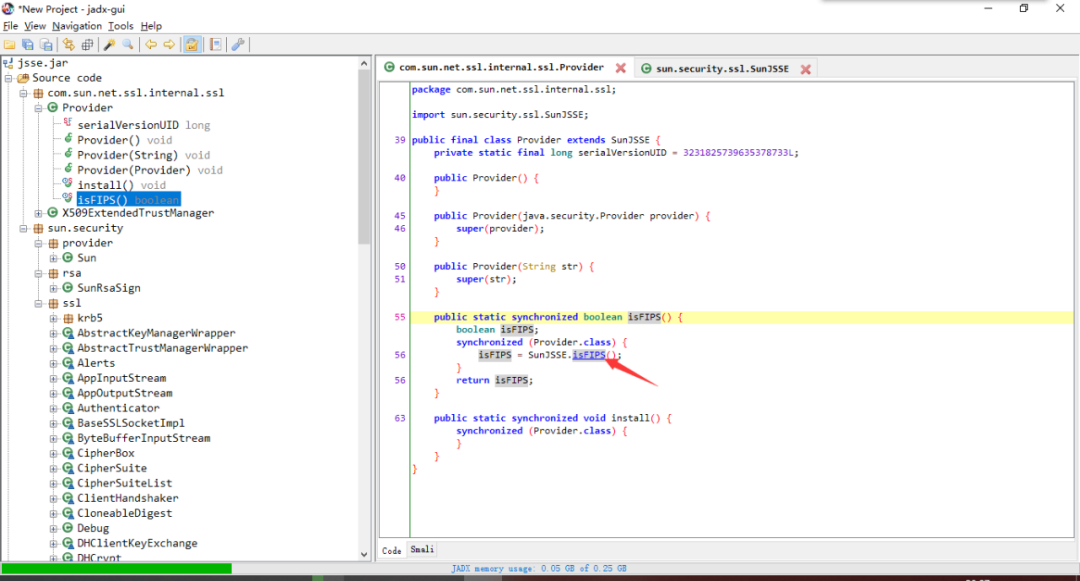This screenshot has height=581, width=1080.
Task: Expand the X509ExtendedTrustManager tree node
Action: tap(39, 213)
